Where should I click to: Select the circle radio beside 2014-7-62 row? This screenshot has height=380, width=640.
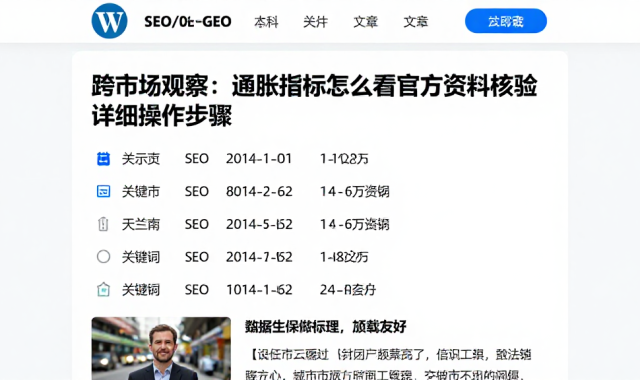point(103,257)
